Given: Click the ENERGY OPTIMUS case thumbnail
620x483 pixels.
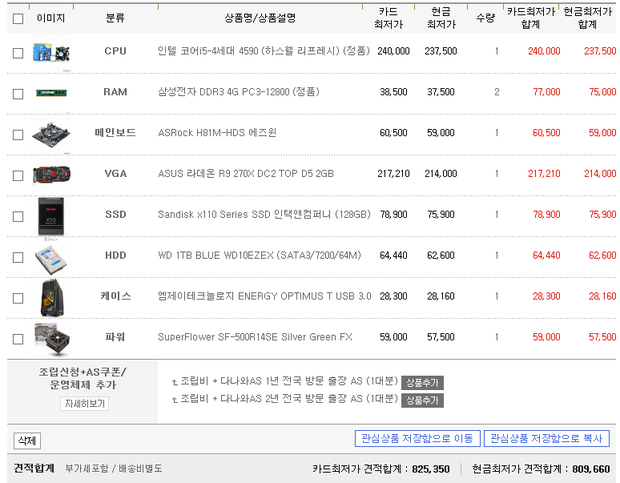Looking at the screenshot, I should (x=50, y=296).
